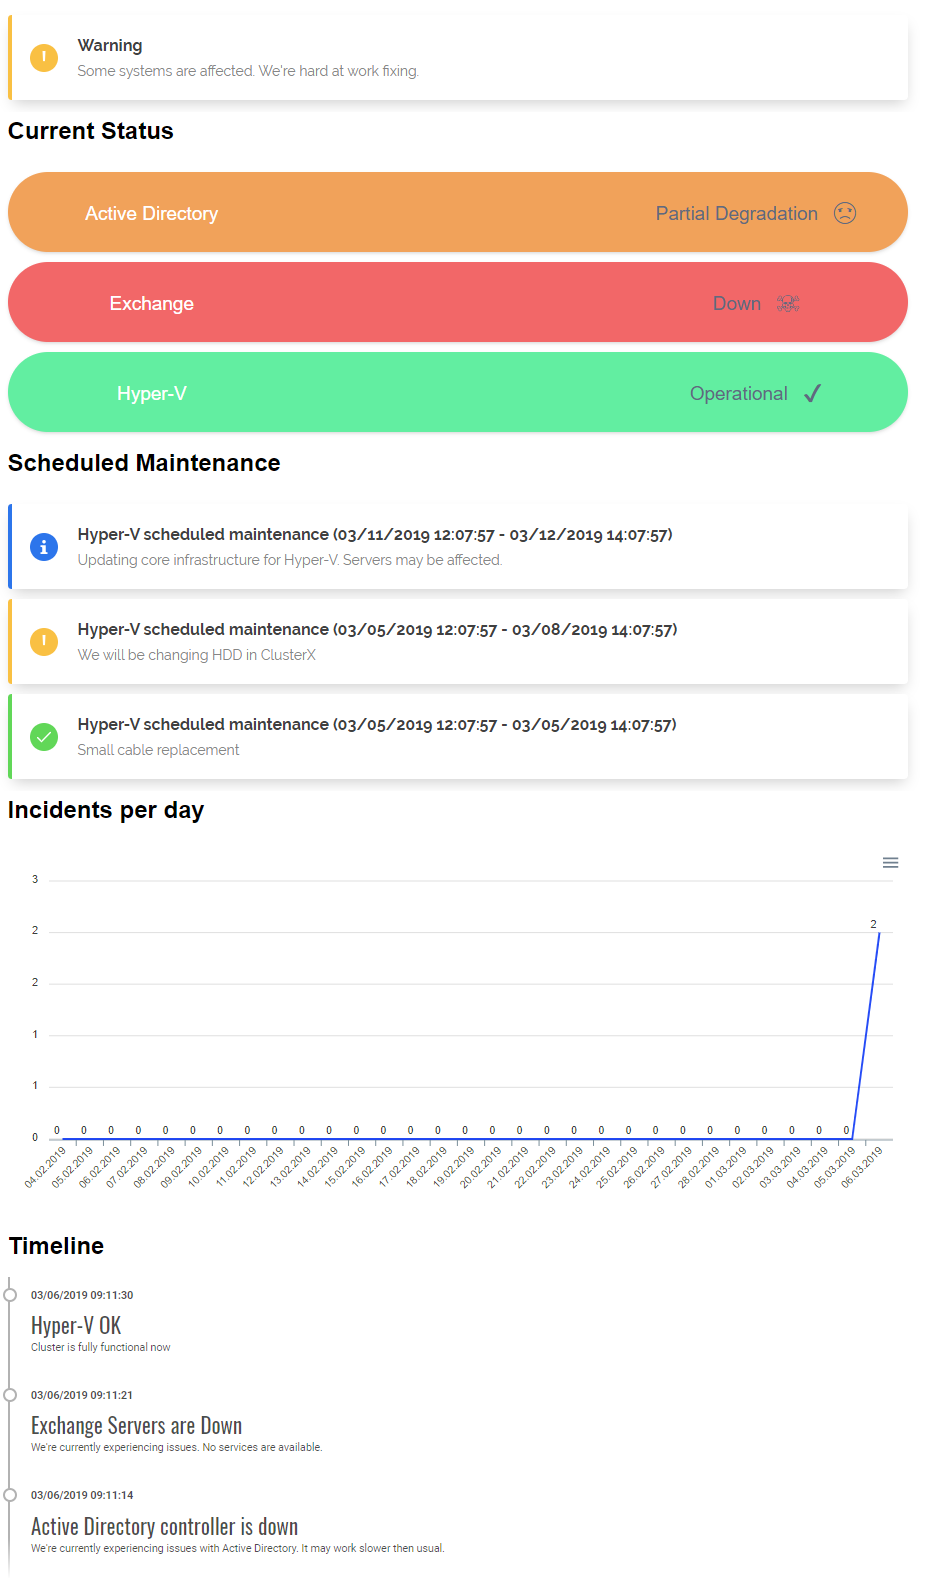Click the Exchange Servers are Down timeline heading
The image size is (929, 1581).
(x=136, y=1425)
